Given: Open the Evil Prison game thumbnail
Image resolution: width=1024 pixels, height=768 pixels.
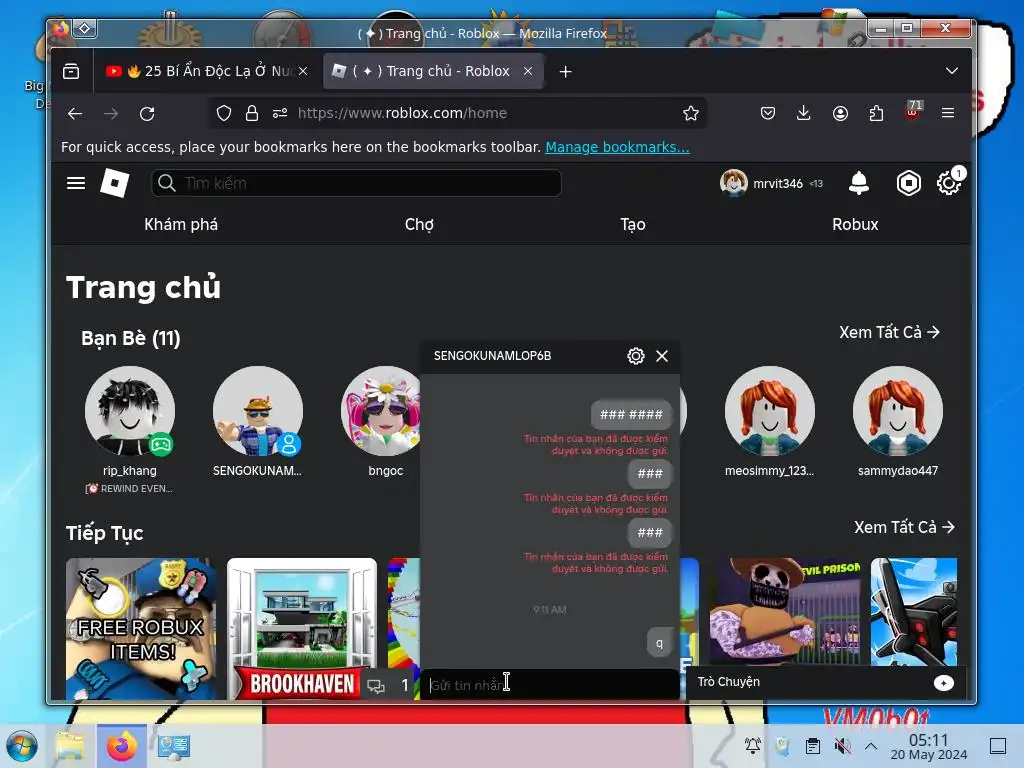Looking at the screenshot, I should (x=785, y=611).
